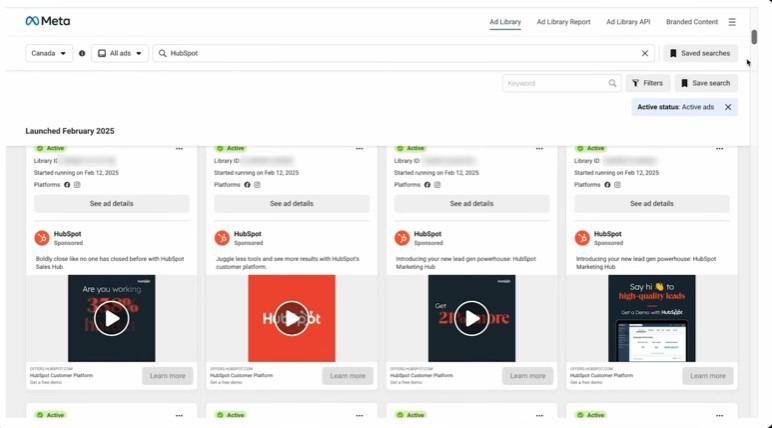Image resolution: width=772 pixels, height=428 pixels.
Task: Open the Ad Library API tab
Action: pyautogui.click(x=628, y=22)
